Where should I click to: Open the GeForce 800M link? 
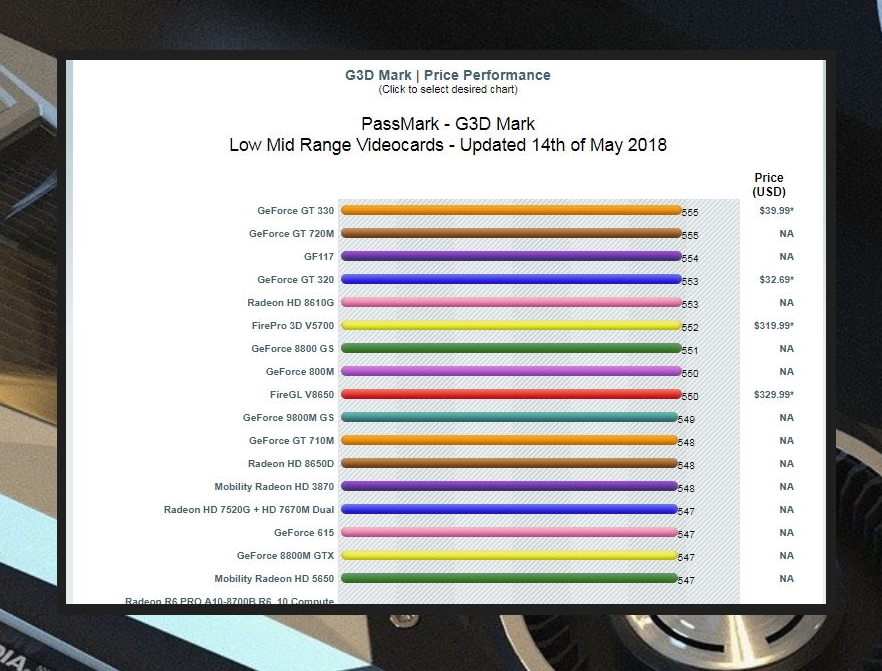pyautogui.click(x=300, y=372)
